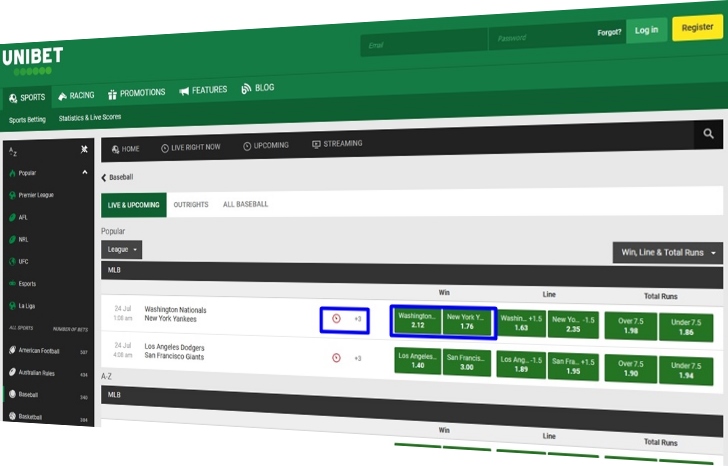Open the League dropdown
This screenshot has height=466, width=728.
tap(122, 250)
